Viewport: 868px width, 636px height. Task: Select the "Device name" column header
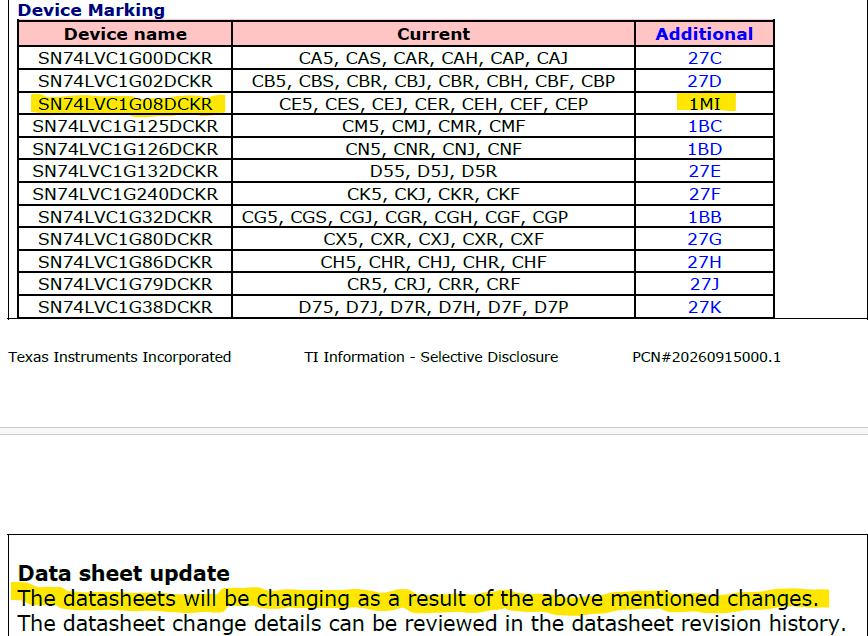tap(125, 34)
